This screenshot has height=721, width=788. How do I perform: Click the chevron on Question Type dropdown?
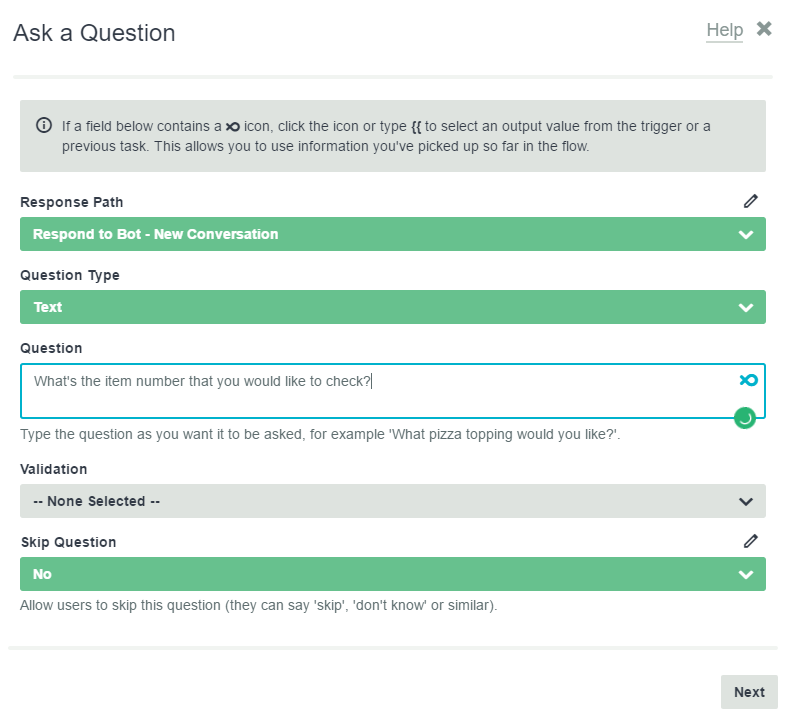pos(746,307)
